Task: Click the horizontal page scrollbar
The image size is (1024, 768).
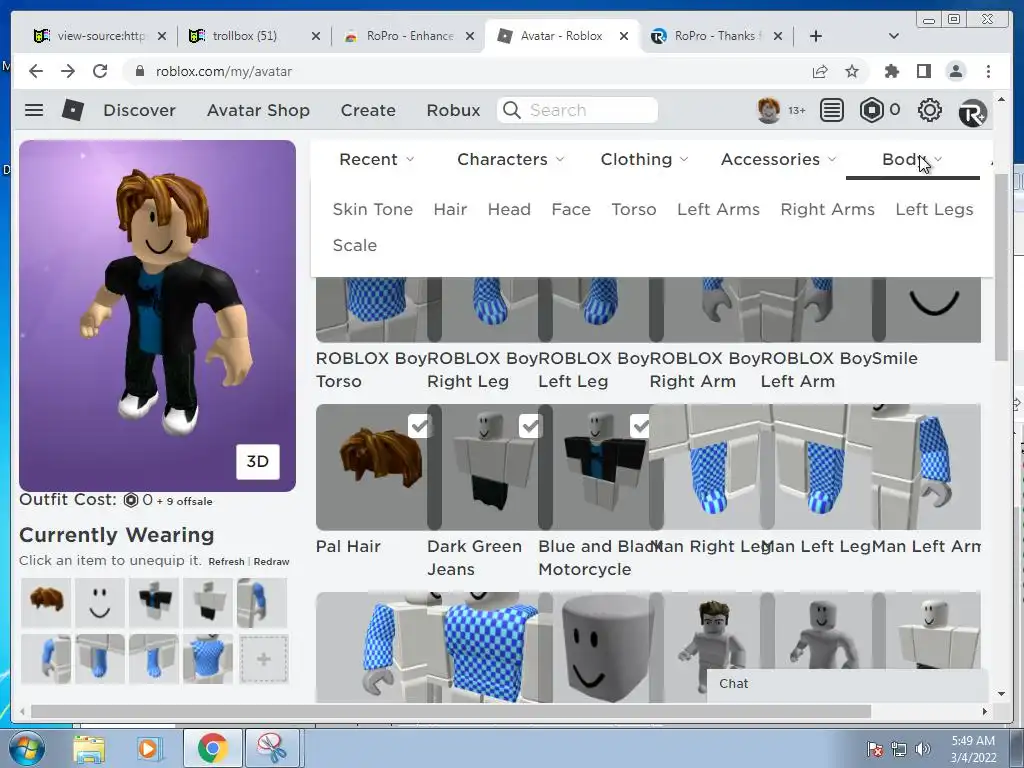Action: tap(451, 711)
